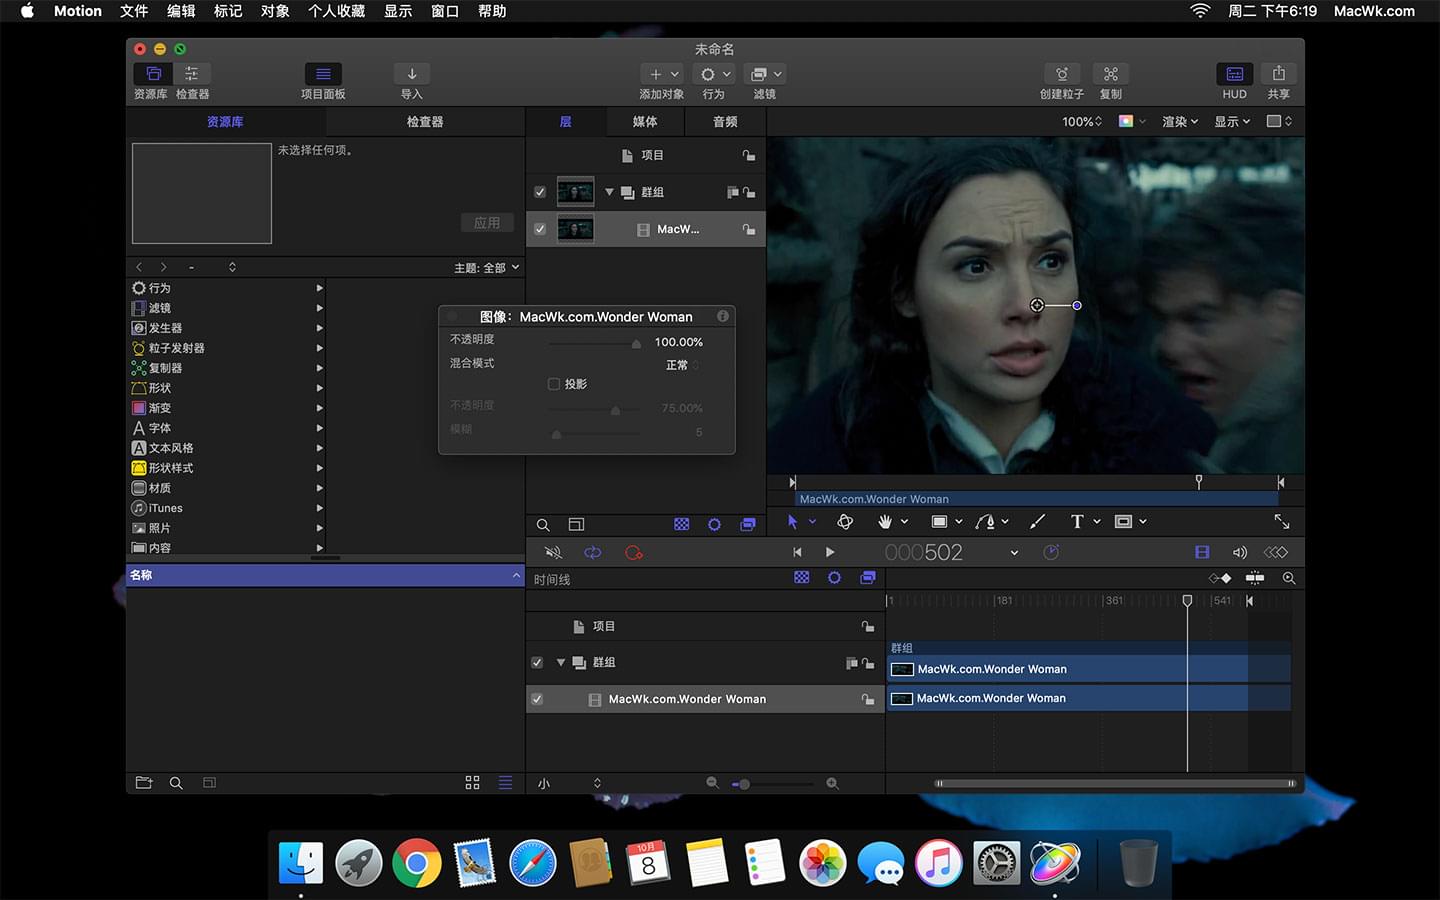The width and height of the screenshot is (1440, 900).
Task: Open the 文件 menu in menu bar
Action: point(134,11)
